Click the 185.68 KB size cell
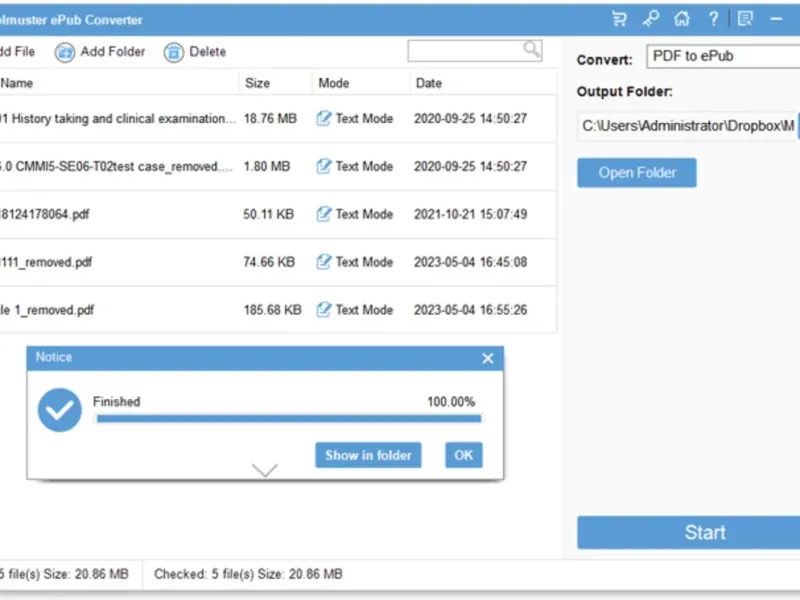The image size is (800, 600). (272, 310)
